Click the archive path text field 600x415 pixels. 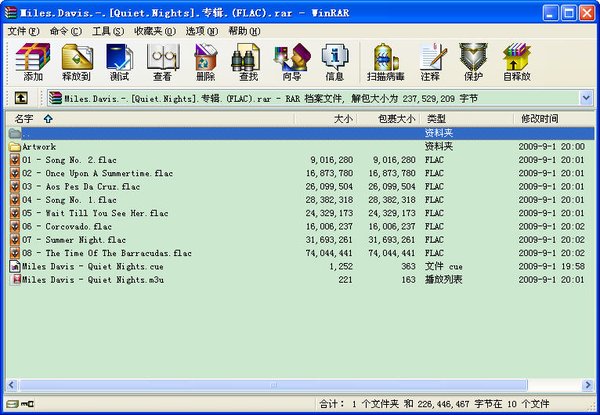(314, 98)
